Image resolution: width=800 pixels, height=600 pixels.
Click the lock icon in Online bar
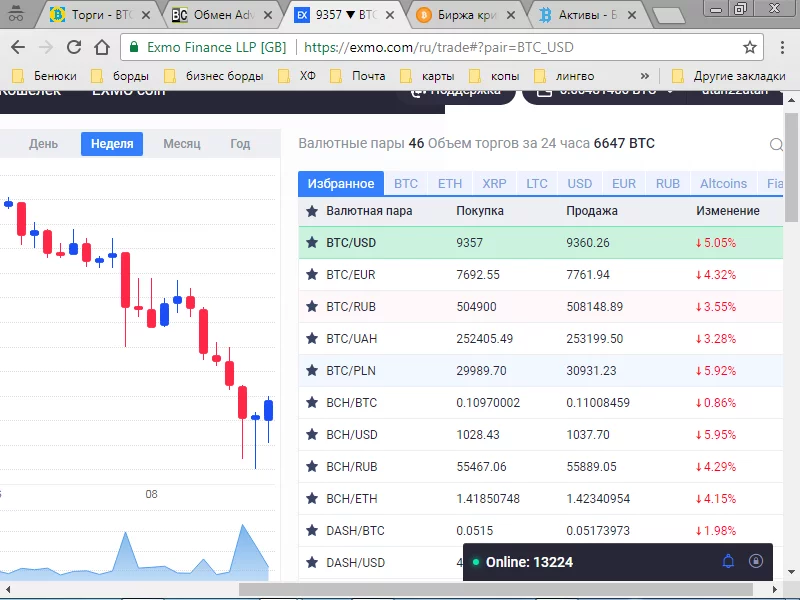[756, 561]
